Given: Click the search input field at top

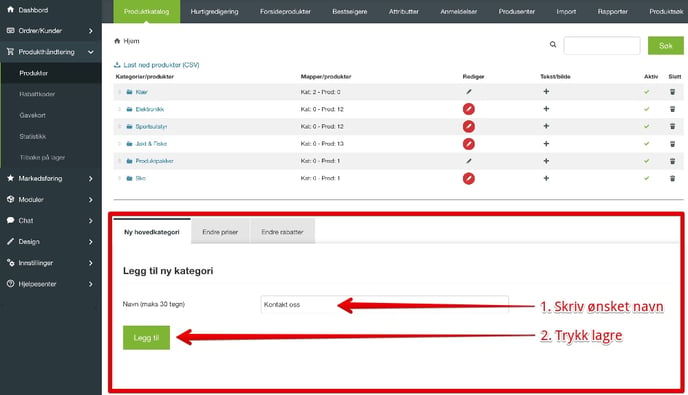Looking at the screenshot, I should (x=602, y=45).
